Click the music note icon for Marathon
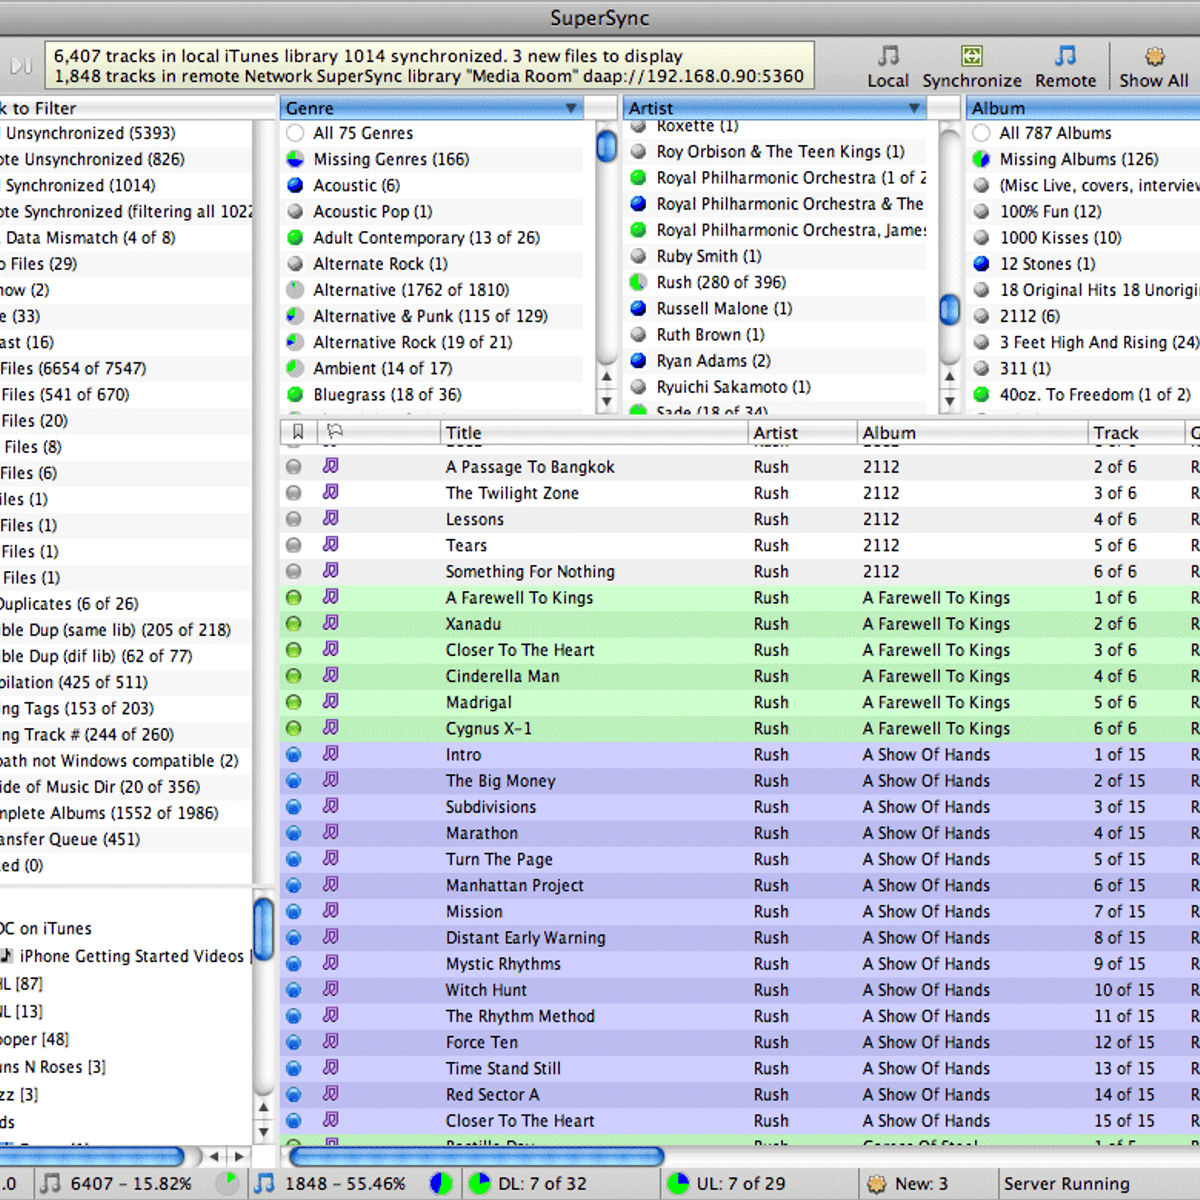 pyautogui.click(x=330, y=832)
